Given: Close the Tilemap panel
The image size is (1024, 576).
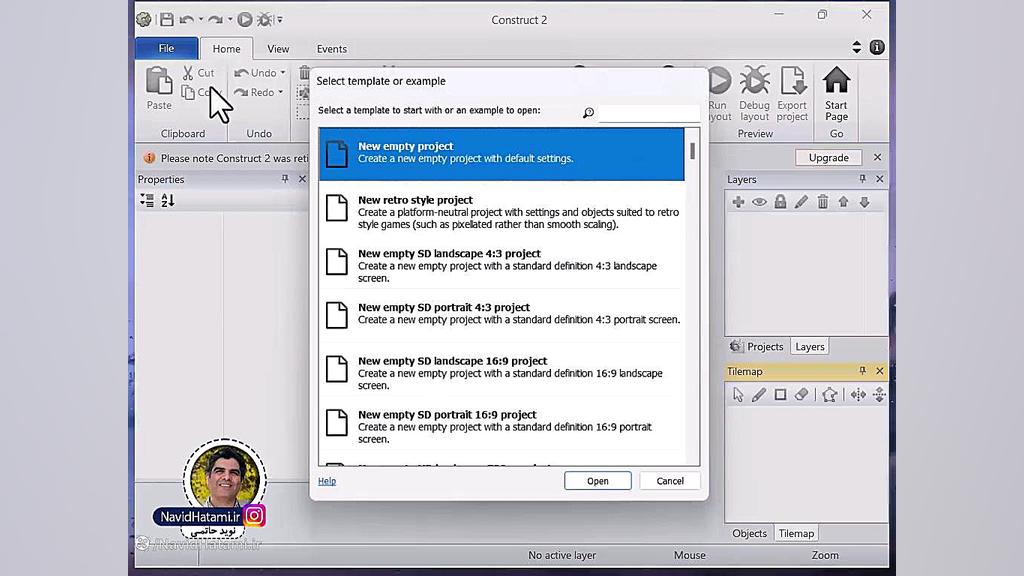Looking at the screenshot, I should click(880, 371).
